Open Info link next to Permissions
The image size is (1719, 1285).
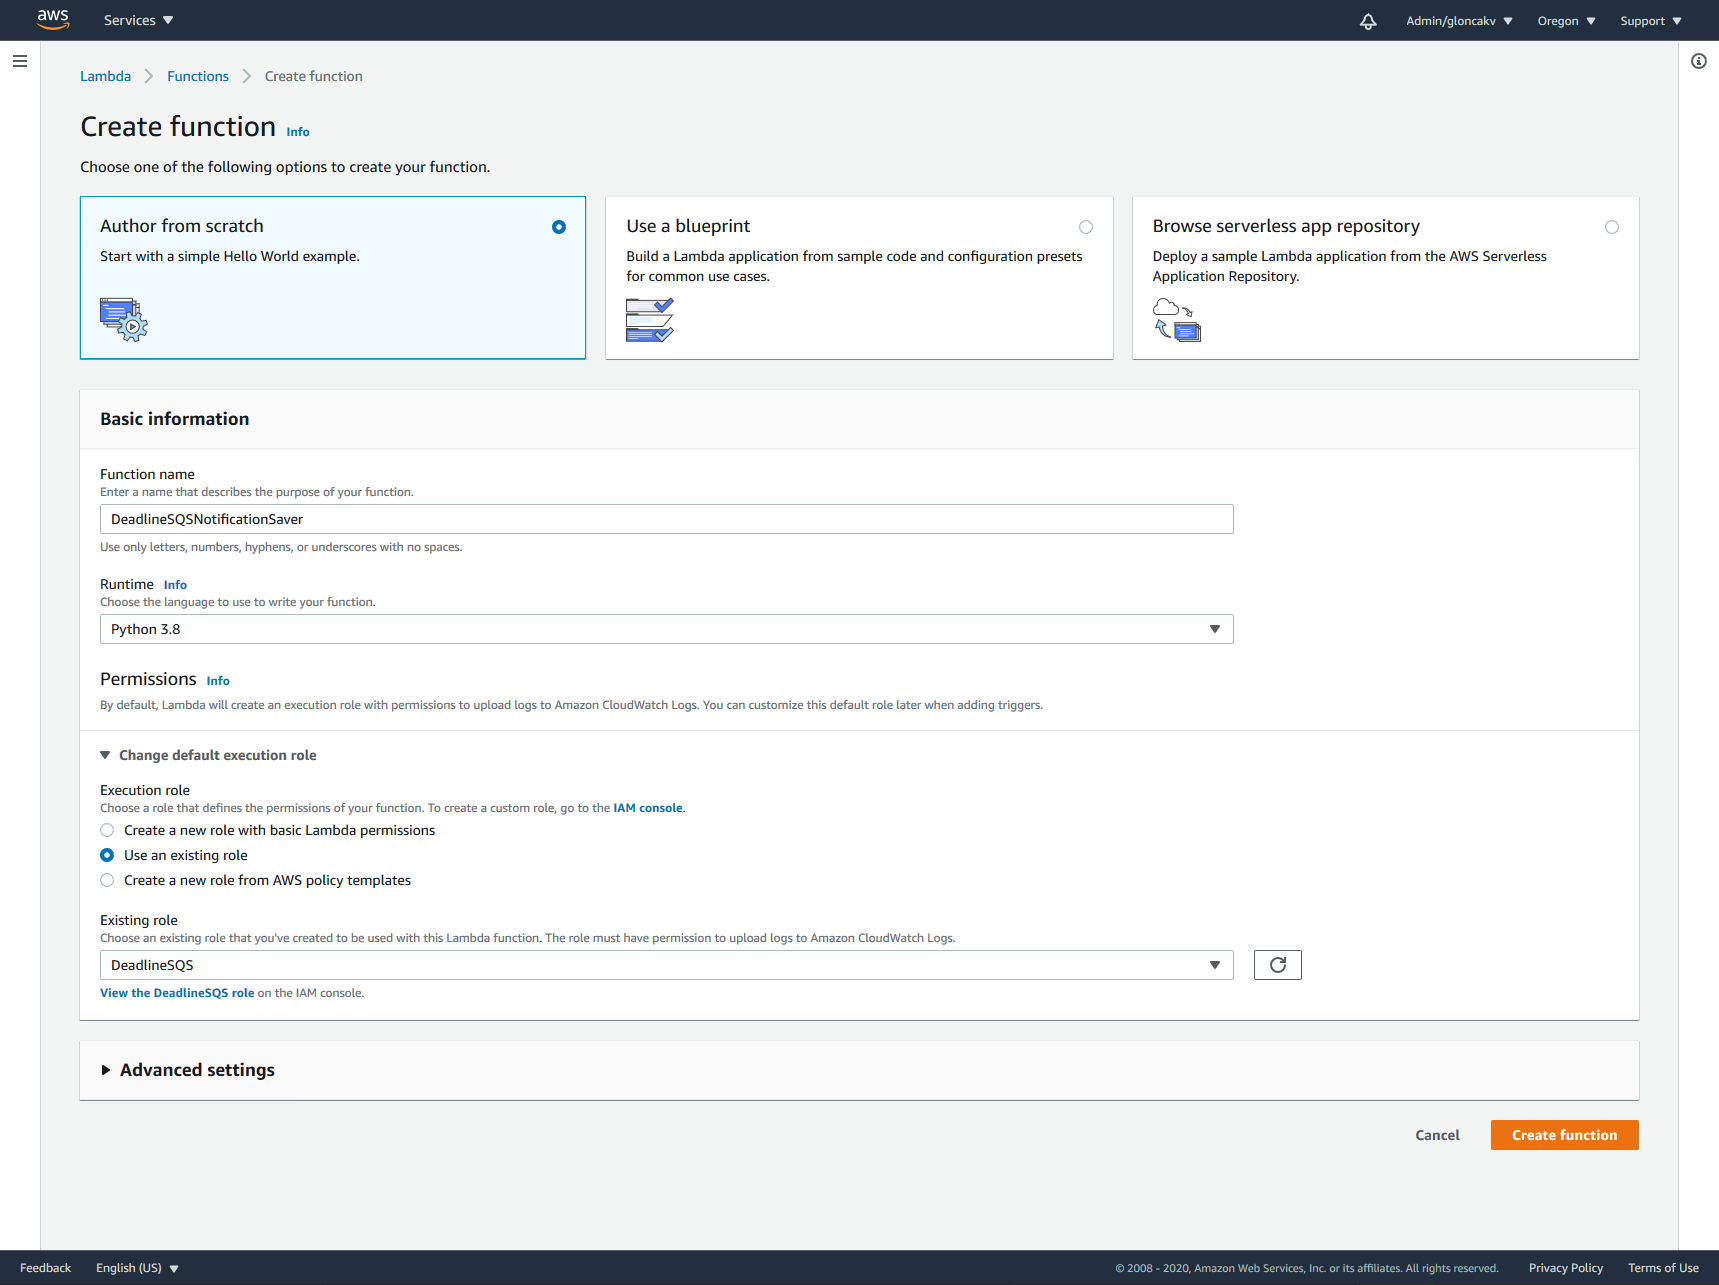click(218, 681)
